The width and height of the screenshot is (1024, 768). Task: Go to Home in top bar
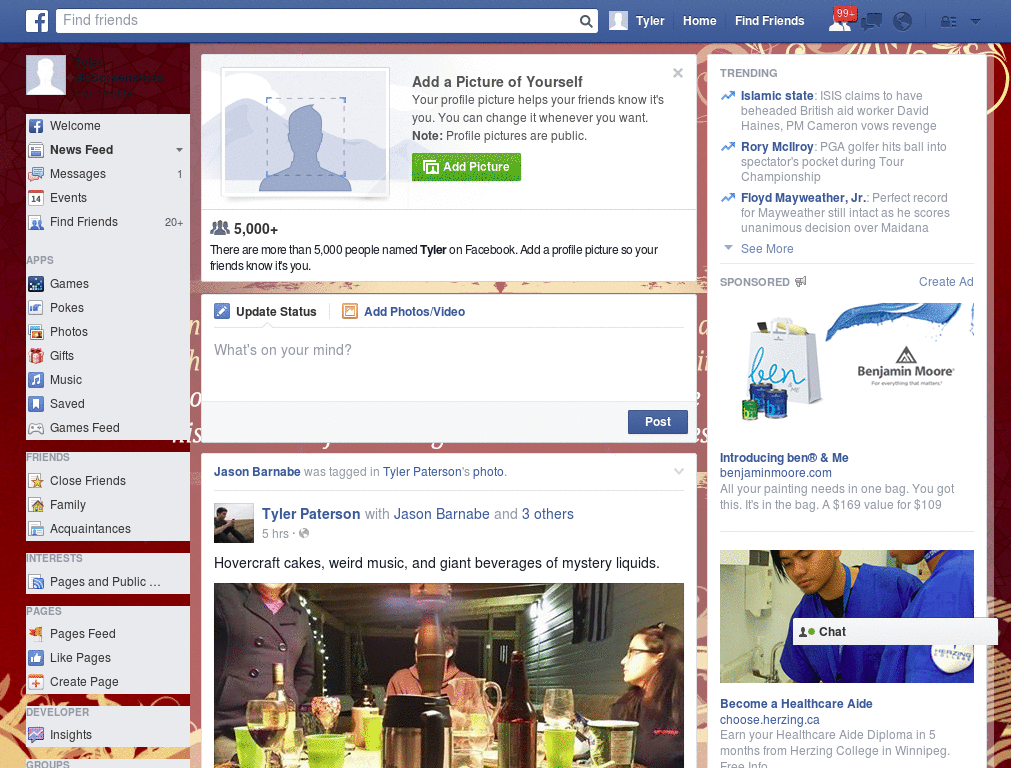click(x=699, y=21)
